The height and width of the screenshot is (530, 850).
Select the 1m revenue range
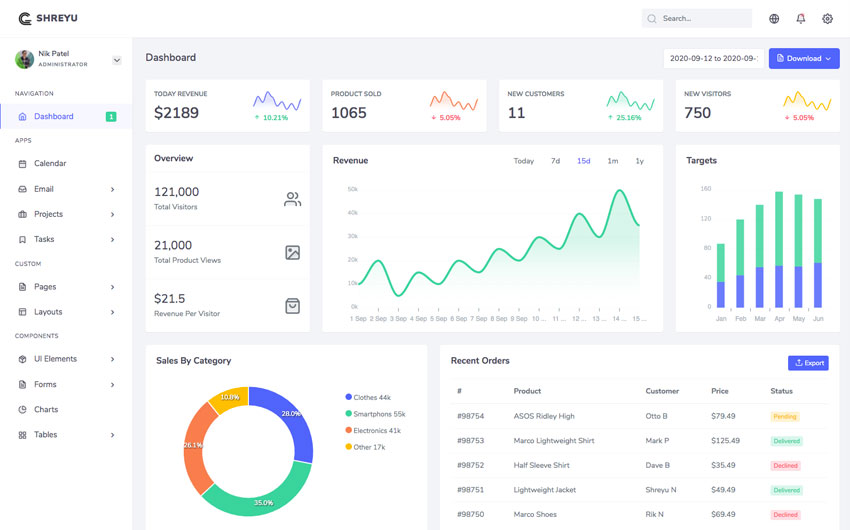pyautogui.click(x=613, y=161)
